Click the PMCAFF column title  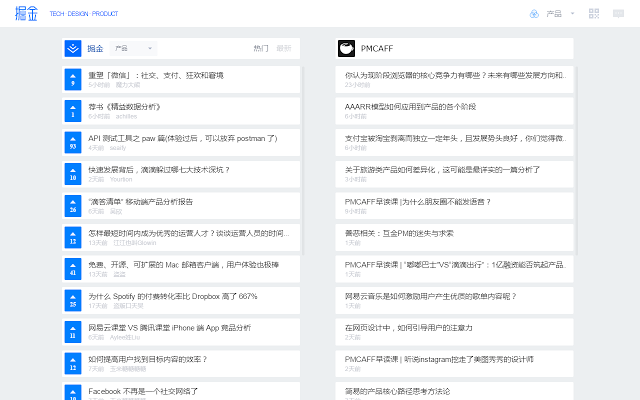pyautogui.click(x=377, y=49)
